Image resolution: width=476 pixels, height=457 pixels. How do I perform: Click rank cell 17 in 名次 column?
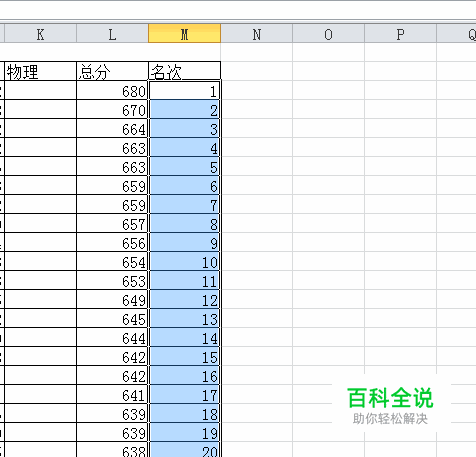184,394
